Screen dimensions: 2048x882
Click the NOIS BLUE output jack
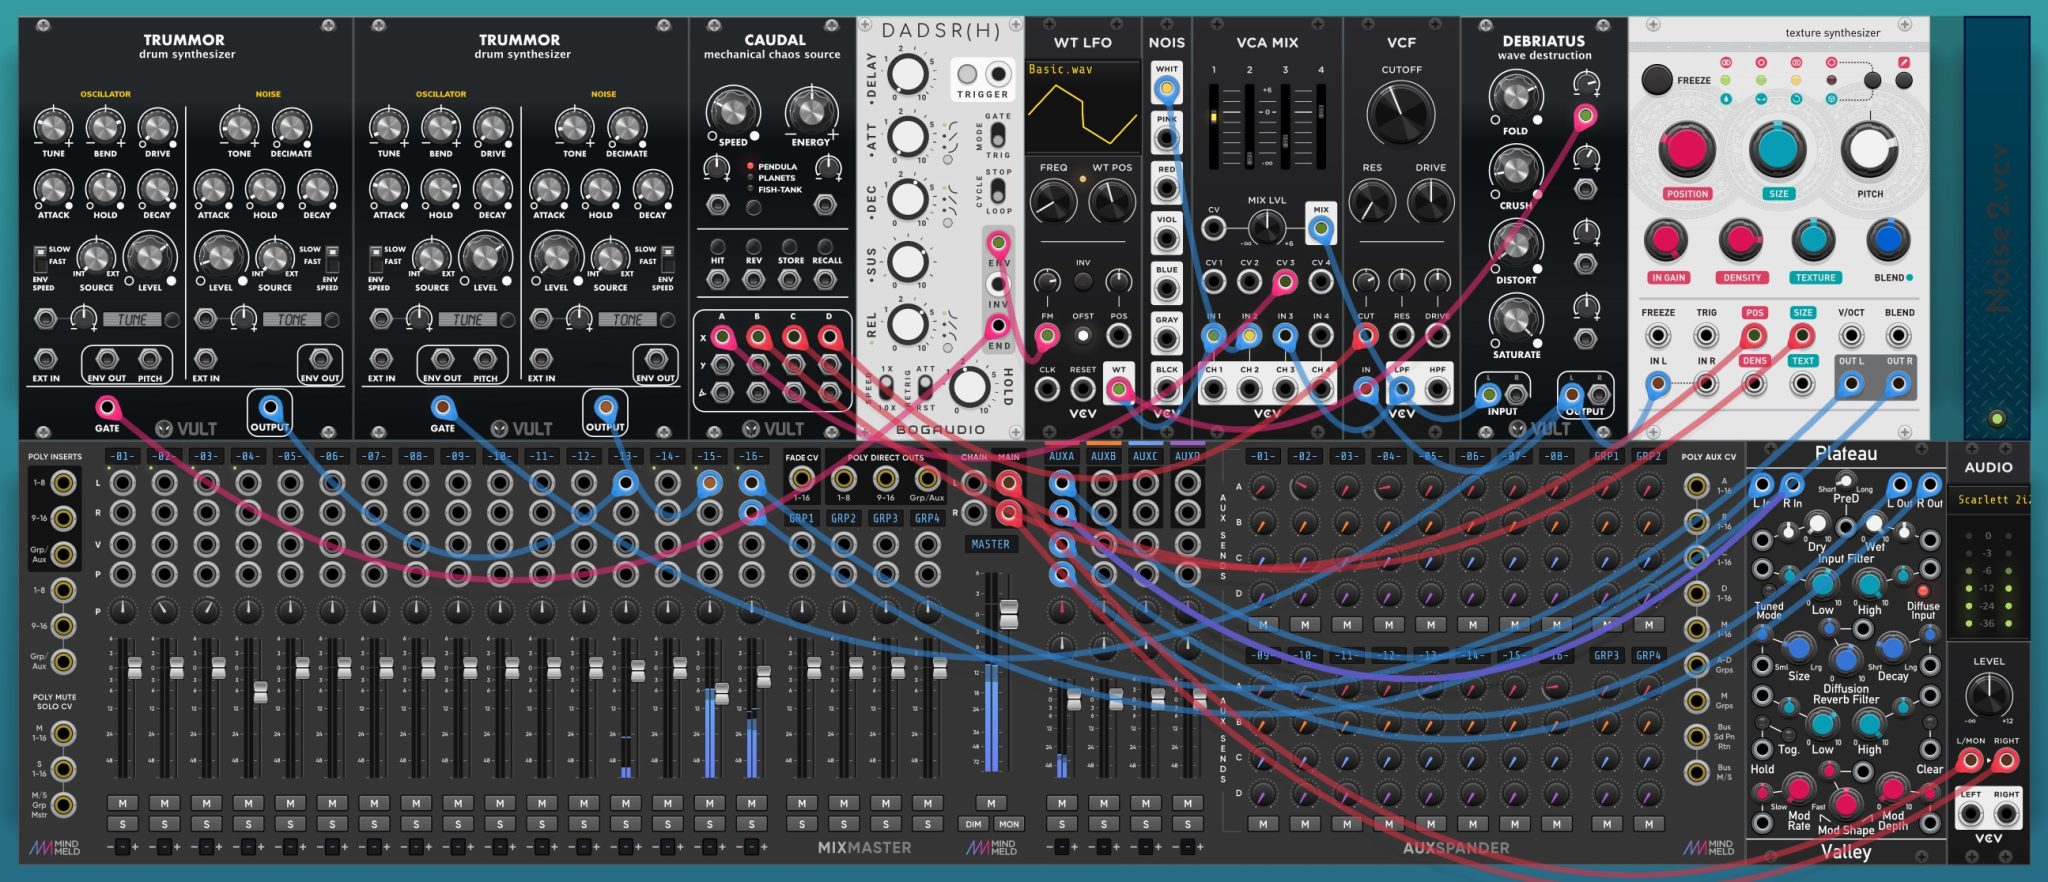pos(1166,289)
